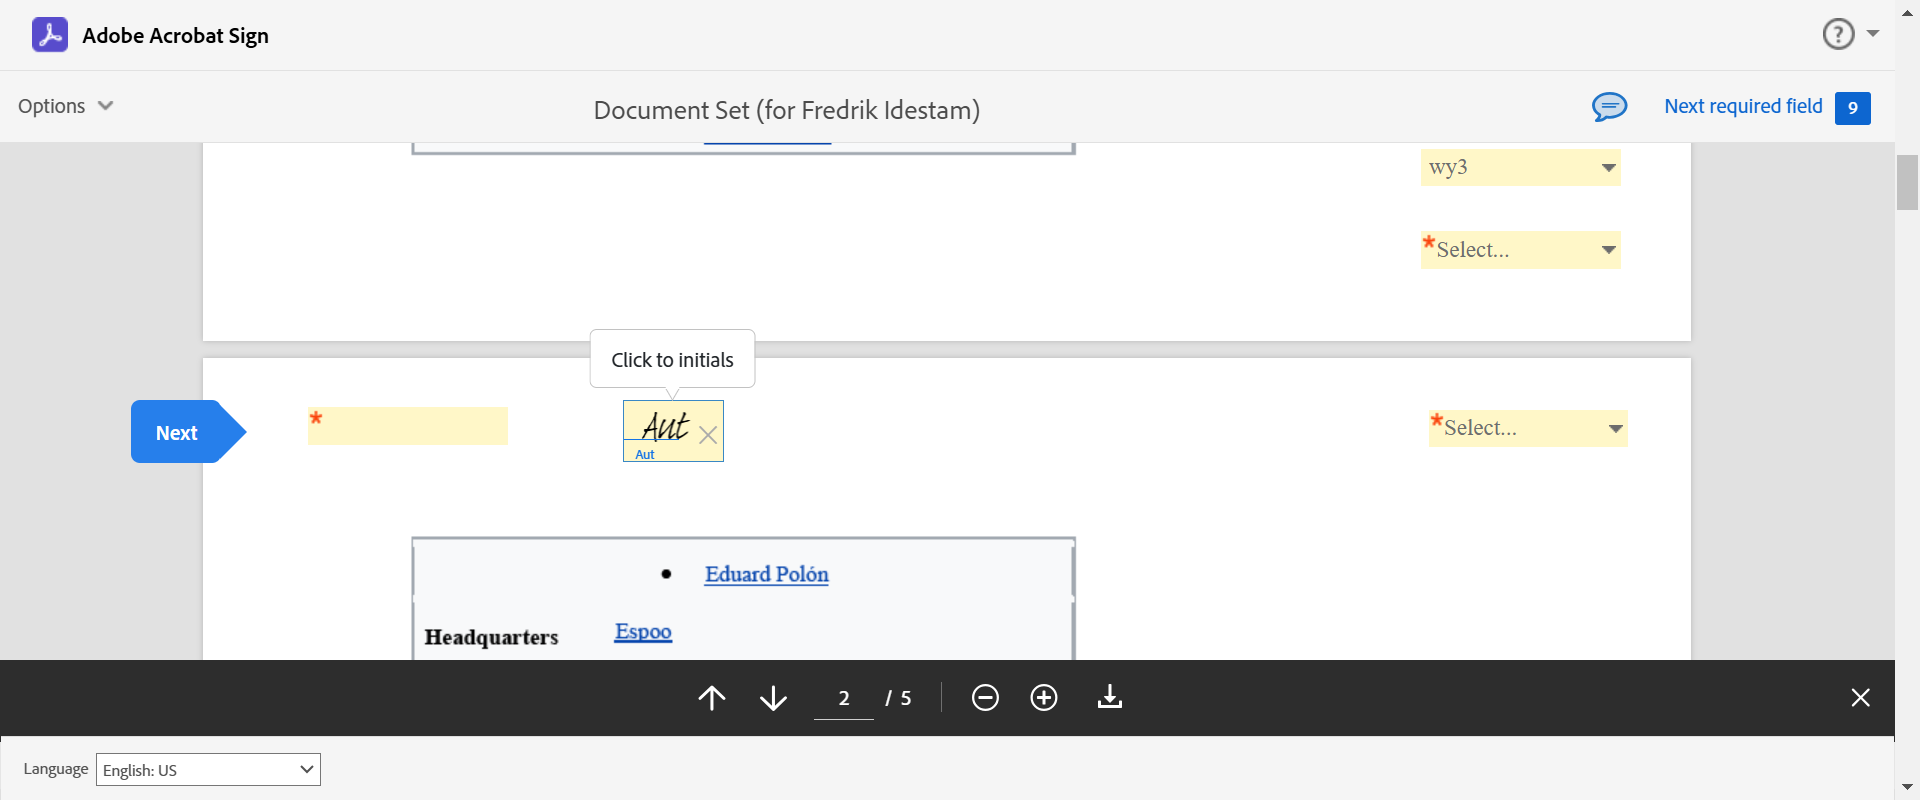1920x800 pixels.
Task: Open the Select dropdown beside the initials
Action: coord(1528,428)
